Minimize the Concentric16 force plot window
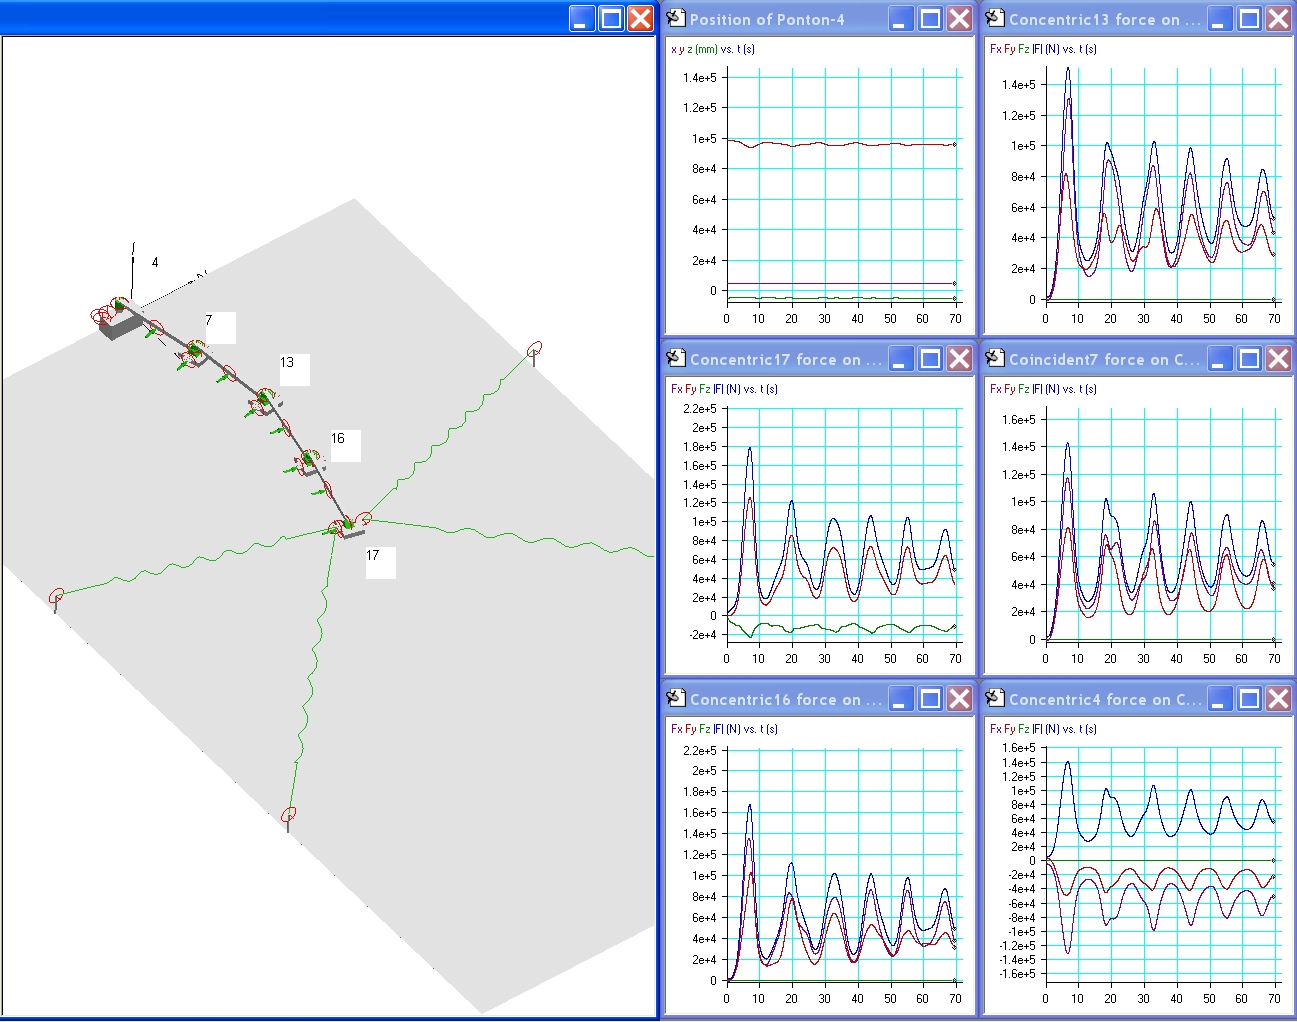Viewport: 1297px width, 1022px height. tap(902, 698)
